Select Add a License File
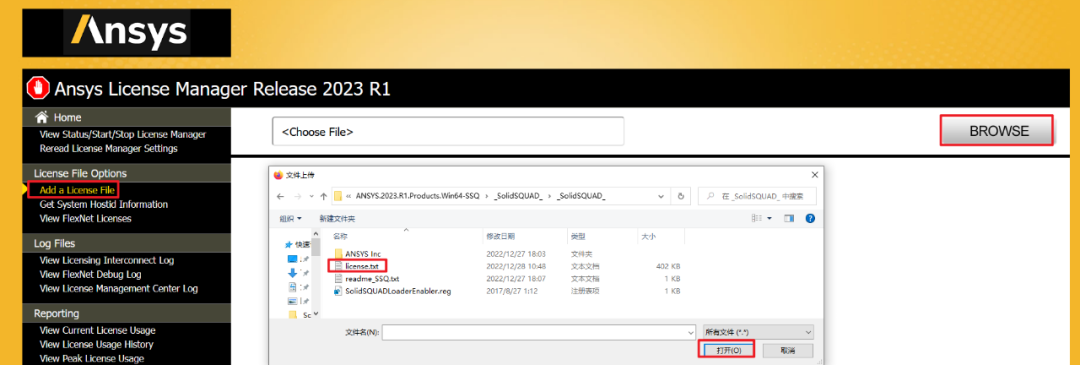1080x365 pixels. (77, 190)
